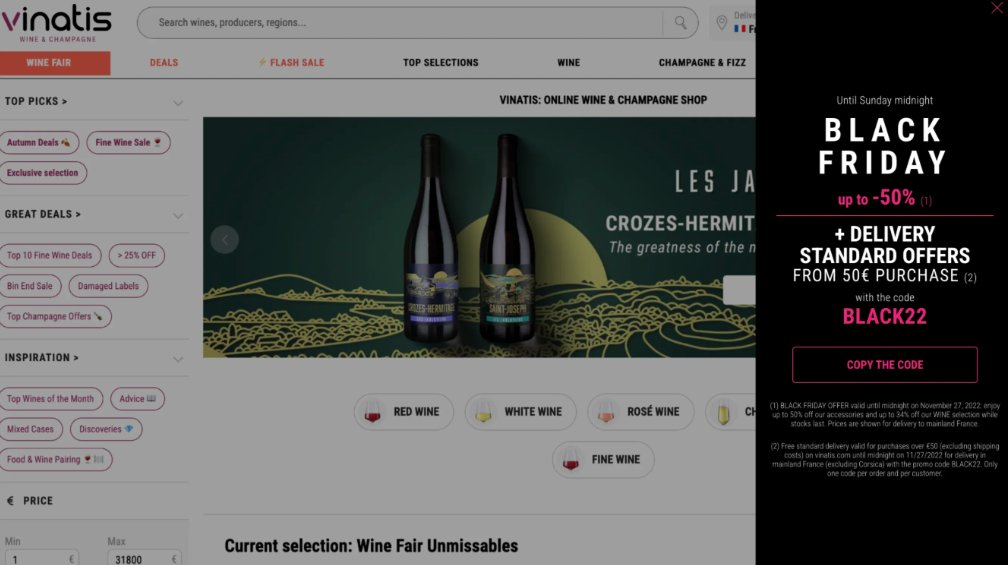Click the Max price input field
The height and width of the screenshot is (565, 1008).
pyautogui.click(x=144, y=559)
